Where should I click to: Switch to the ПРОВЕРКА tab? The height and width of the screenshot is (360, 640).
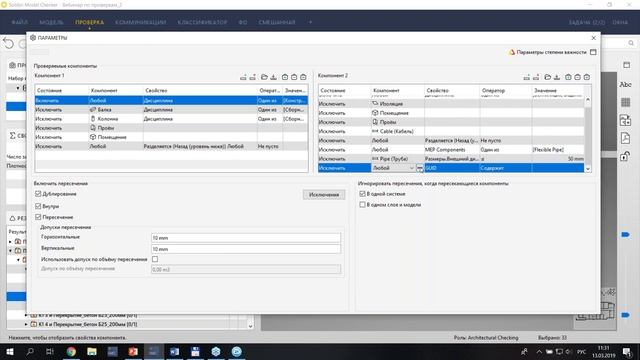pos(89,22)
